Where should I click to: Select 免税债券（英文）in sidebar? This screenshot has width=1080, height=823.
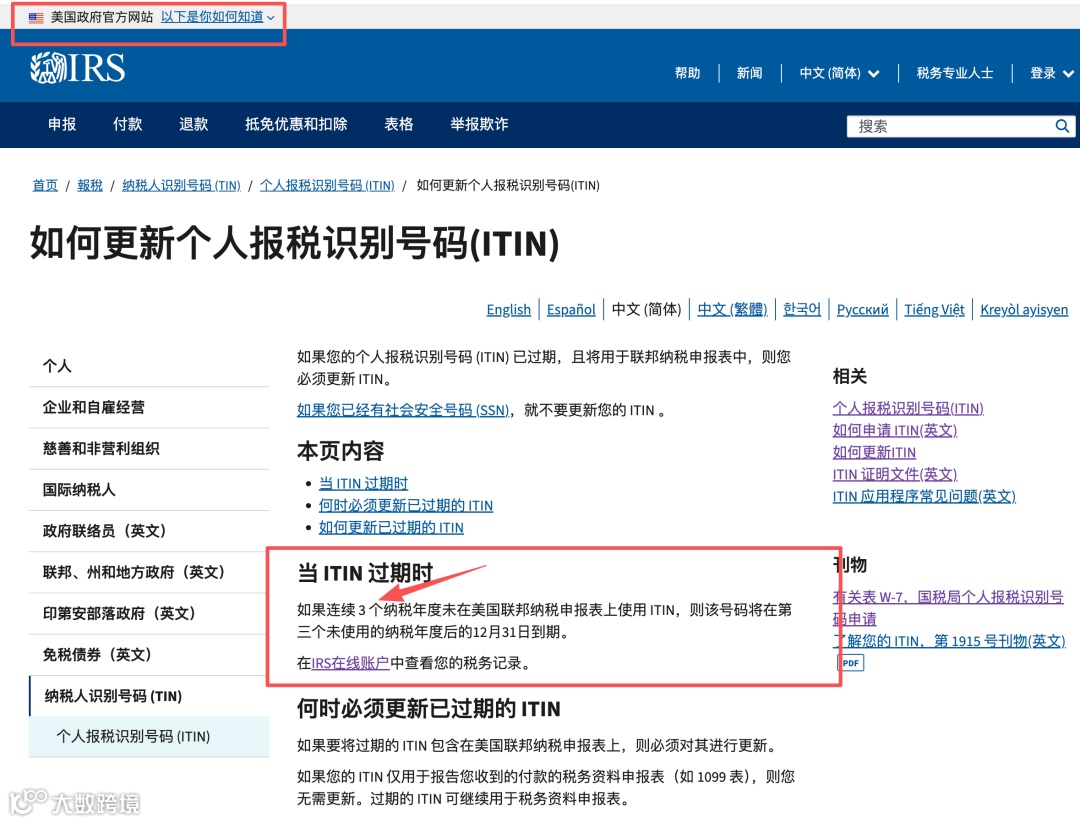point(149,654)
